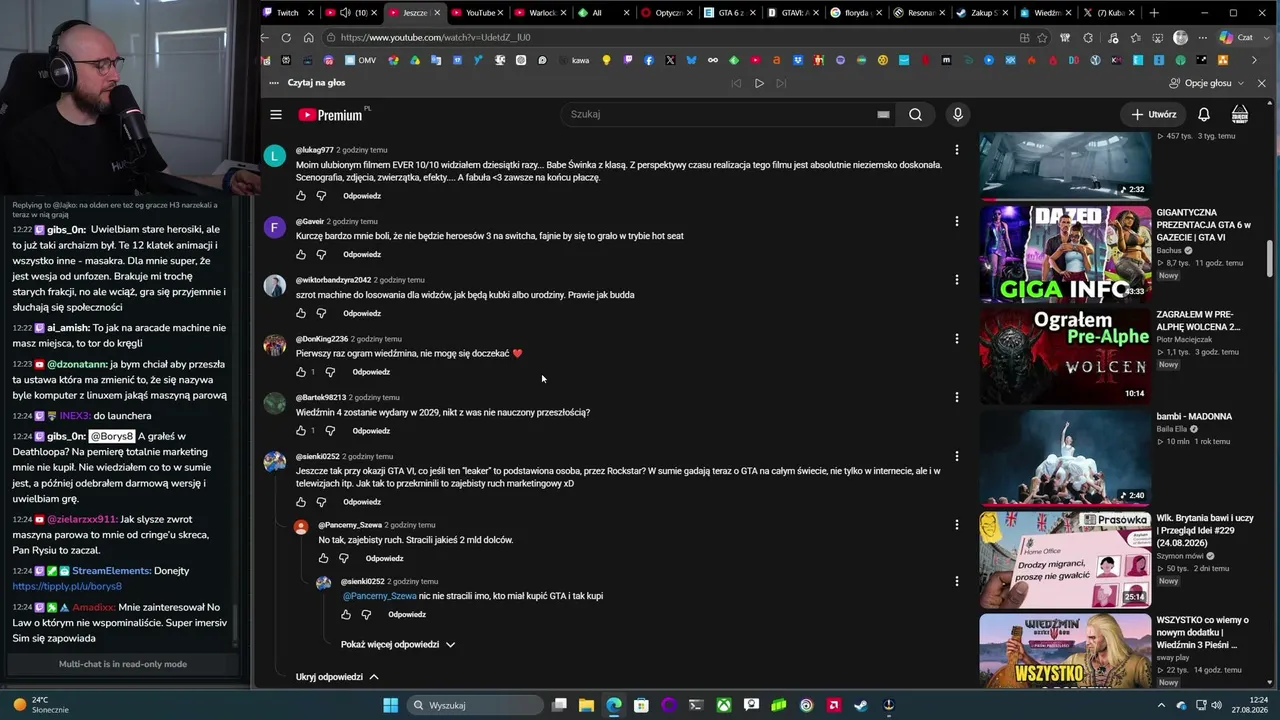
Task: Open the tipply.pl donation link in chat
Action: click(x=67, y=587)
